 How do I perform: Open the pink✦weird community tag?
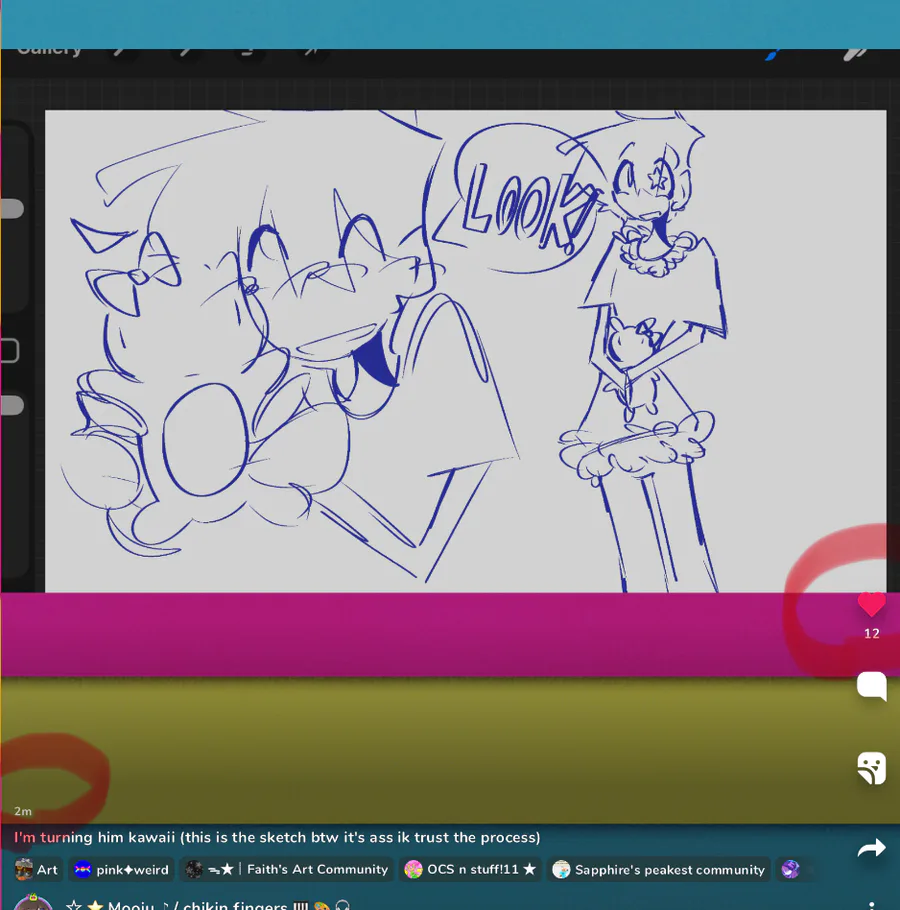pos(121,869)
